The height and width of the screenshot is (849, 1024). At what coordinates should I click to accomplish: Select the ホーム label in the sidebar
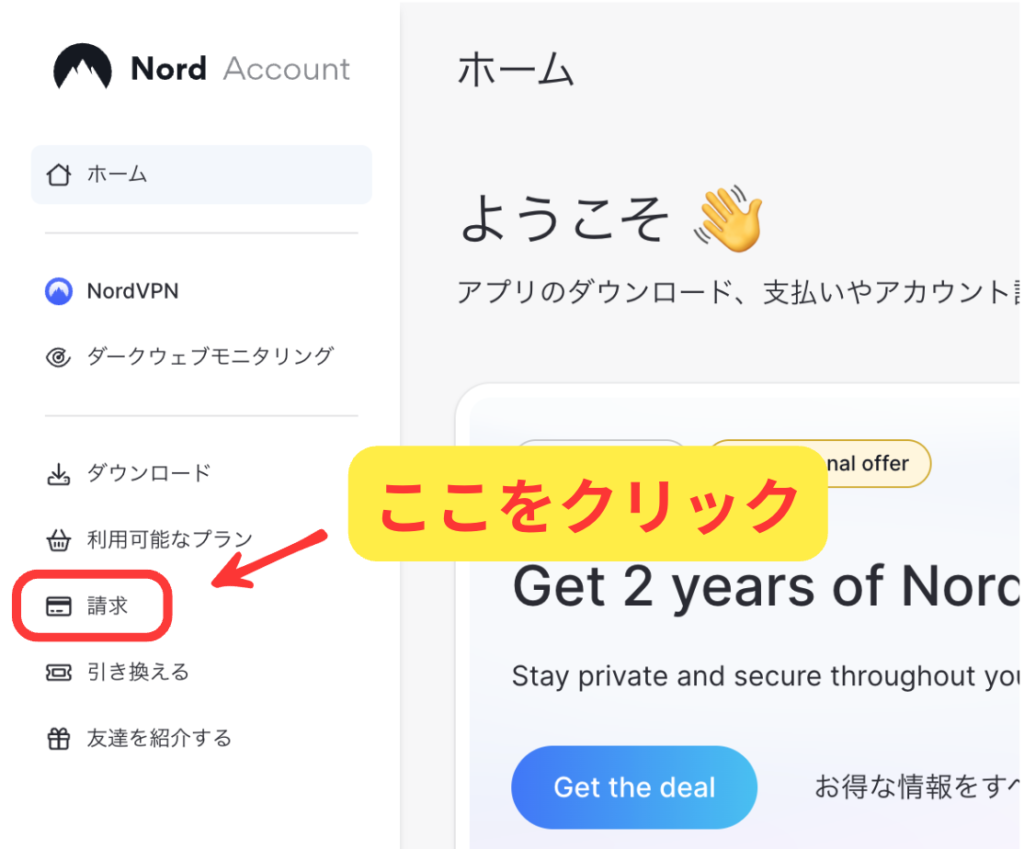(x=117, y=175)
